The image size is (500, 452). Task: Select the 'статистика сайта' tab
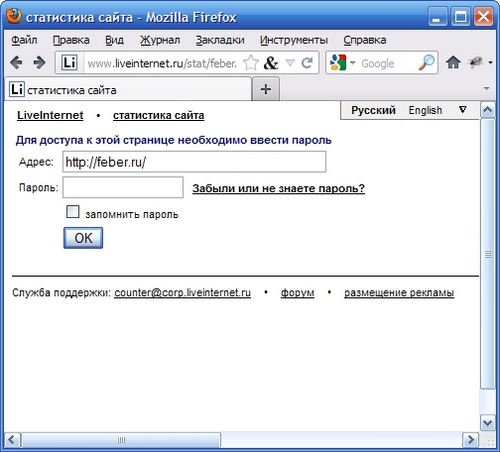(128, 89)
